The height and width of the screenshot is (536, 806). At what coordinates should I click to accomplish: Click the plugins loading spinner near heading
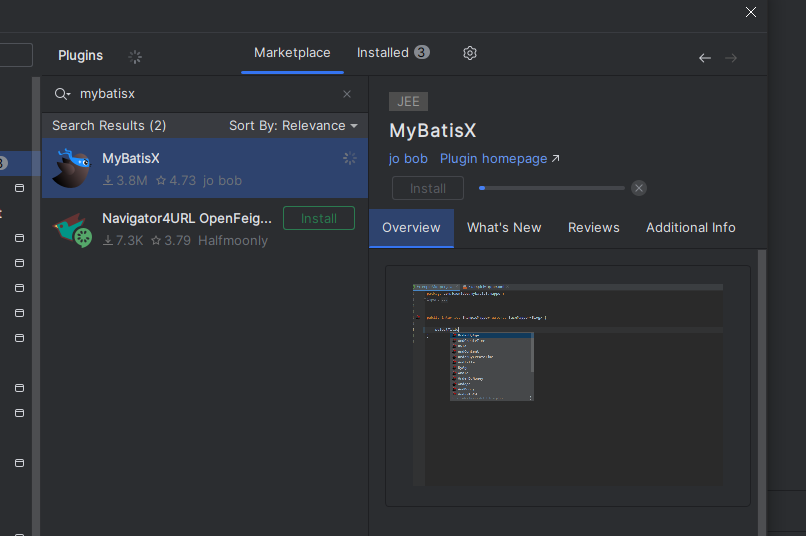(135, 57)
